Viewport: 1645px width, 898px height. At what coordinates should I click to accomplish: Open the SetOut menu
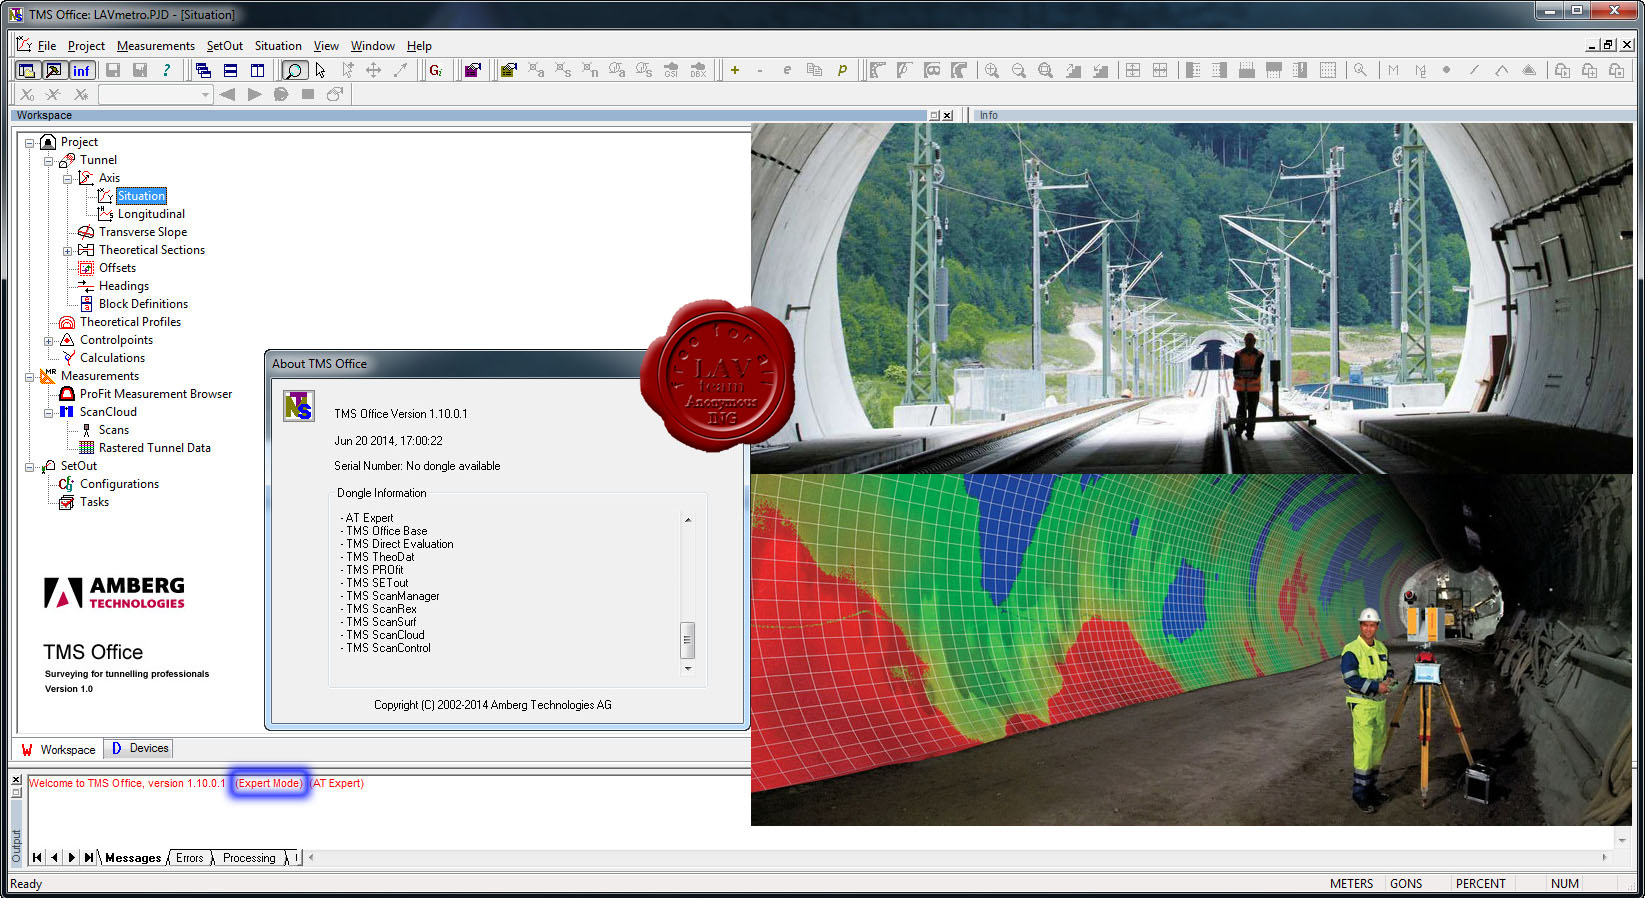click(225, 46)
